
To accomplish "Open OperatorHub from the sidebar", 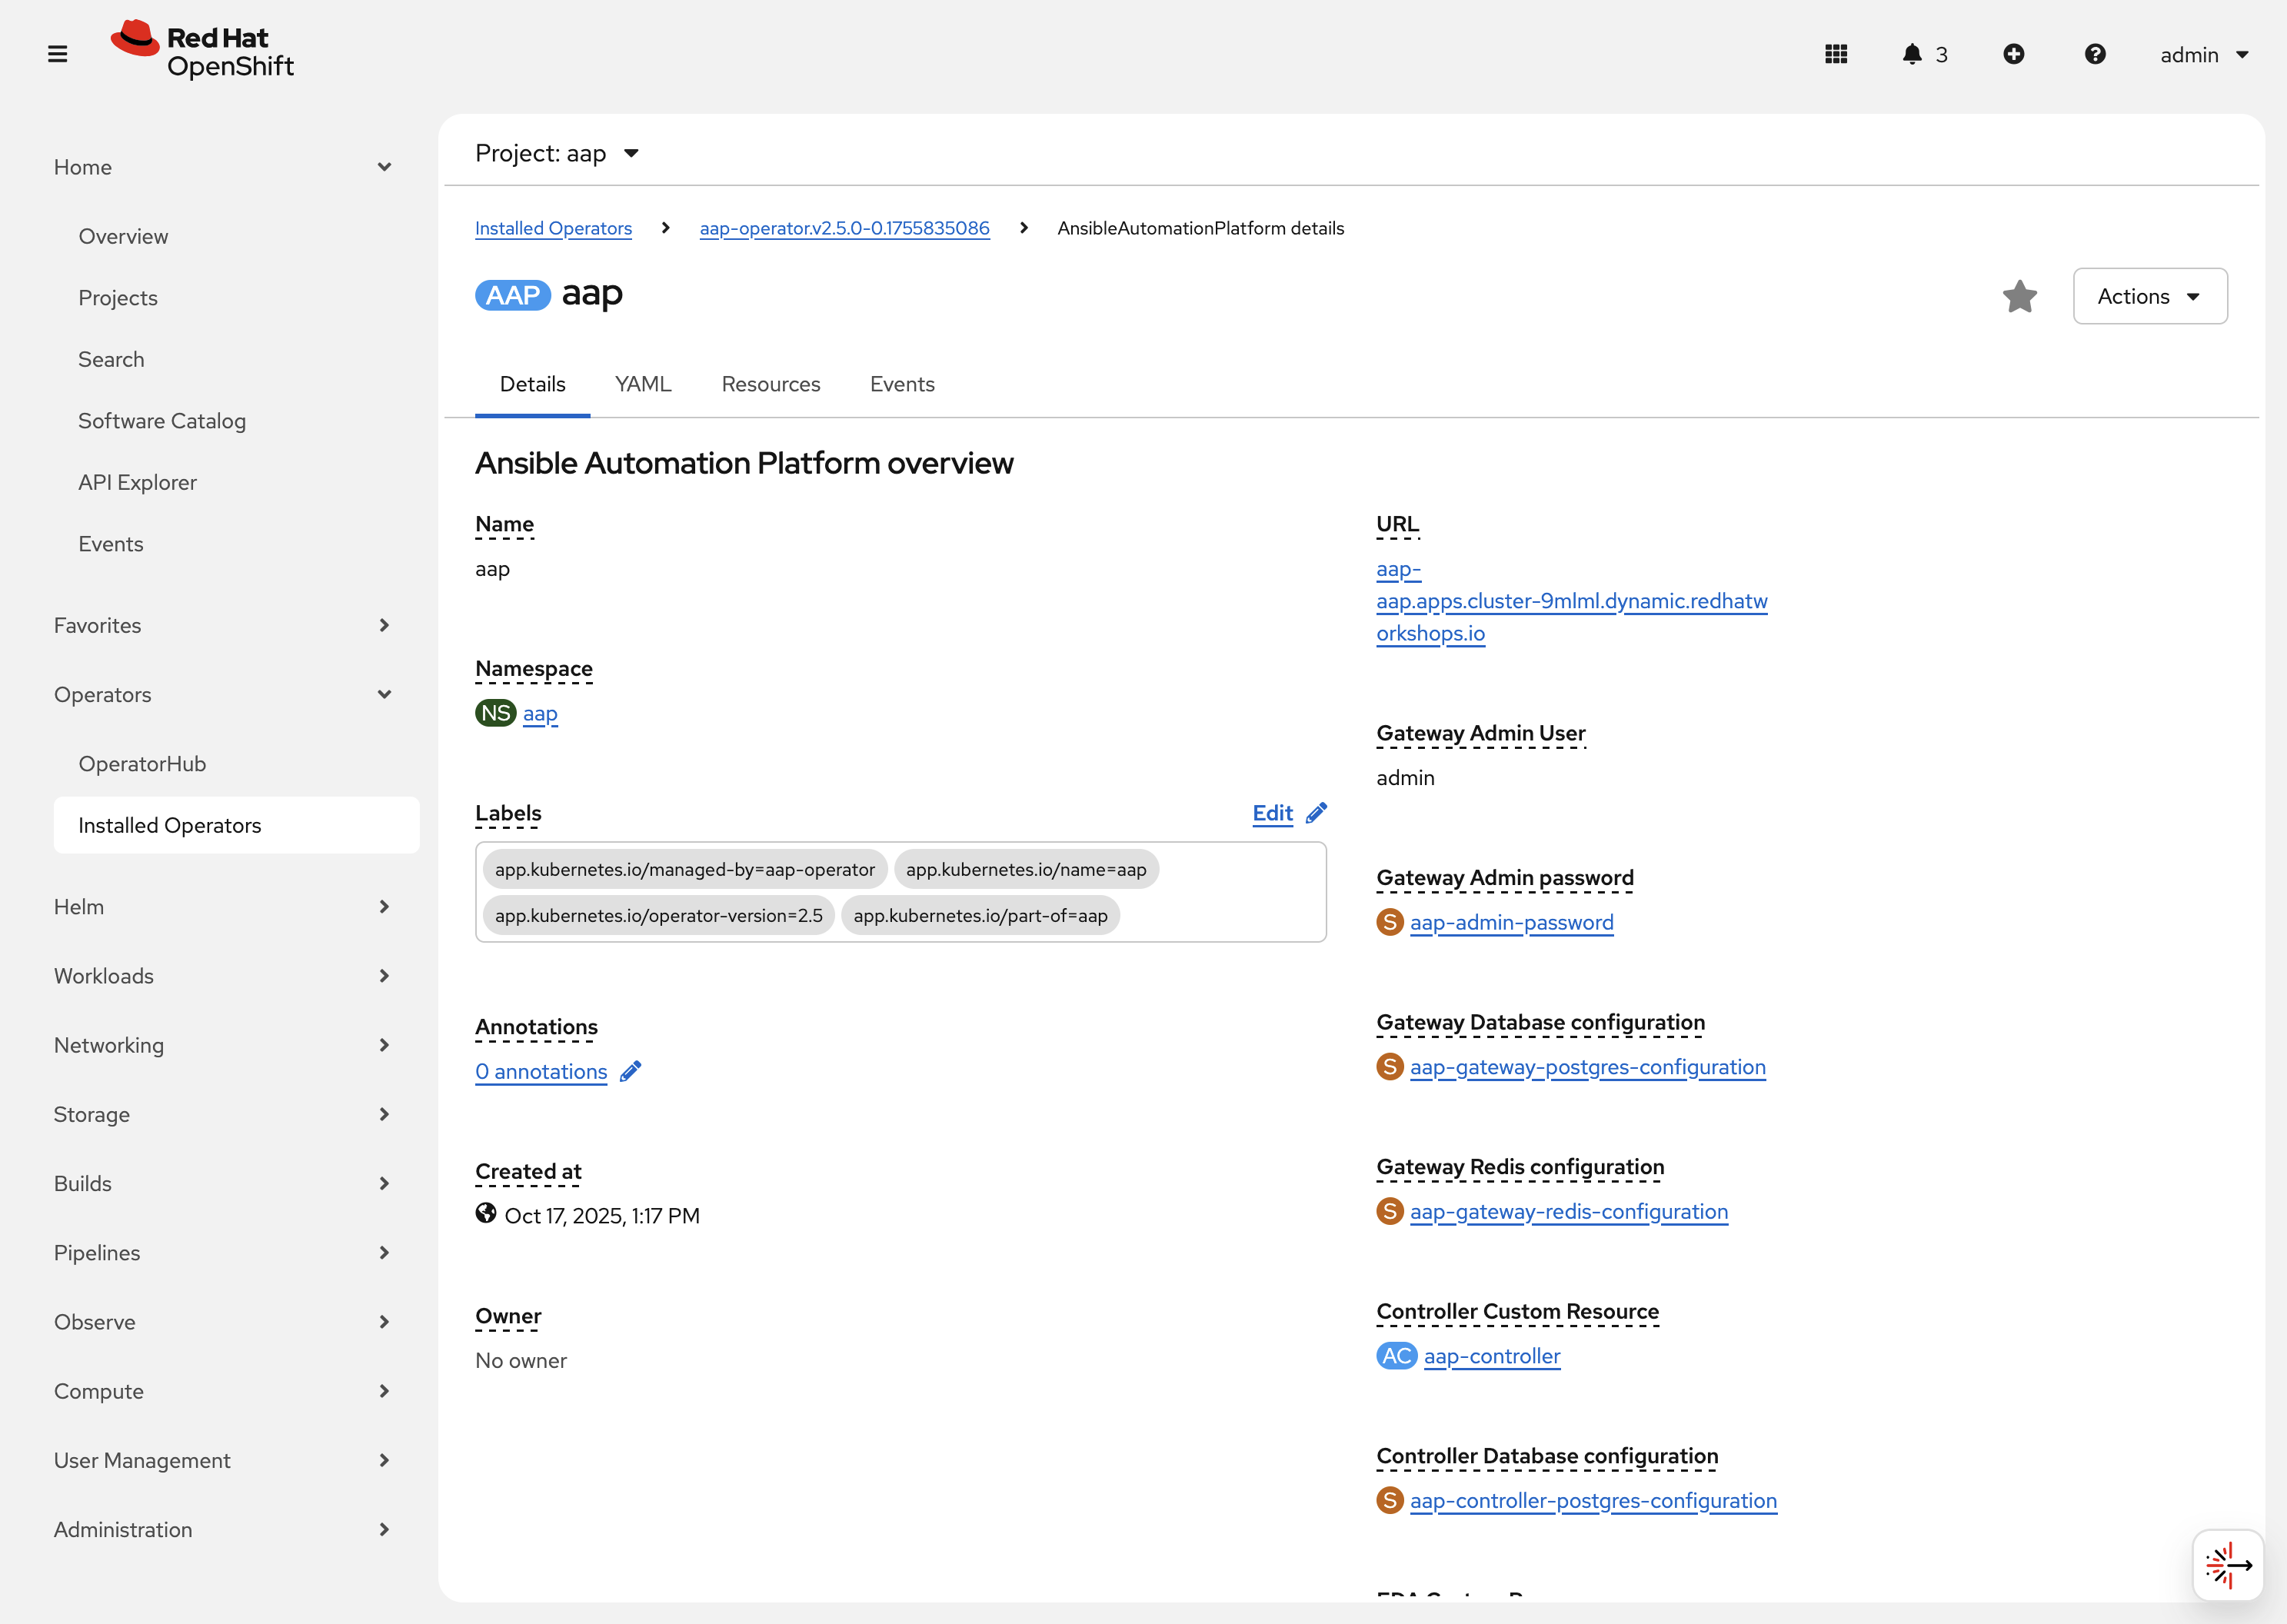I will (x=142, y=763).
